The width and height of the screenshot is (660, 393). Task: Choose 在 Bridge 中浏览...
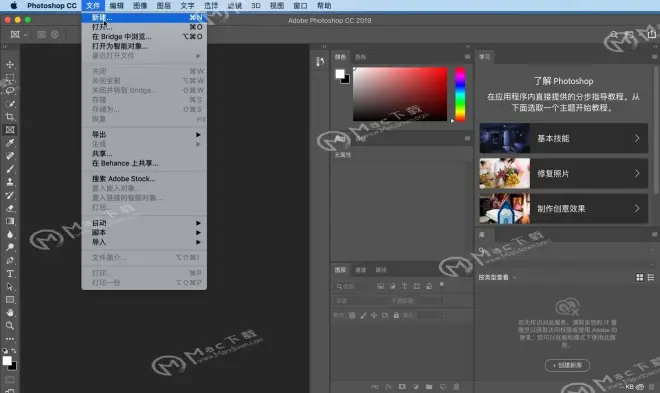click(144, 37)
